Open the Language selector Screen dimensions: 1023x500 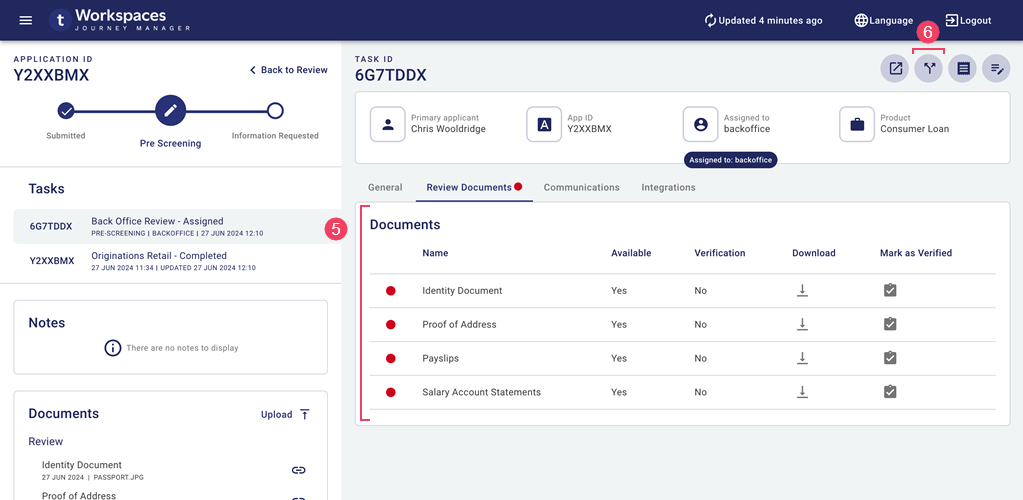tap(883, 20)
